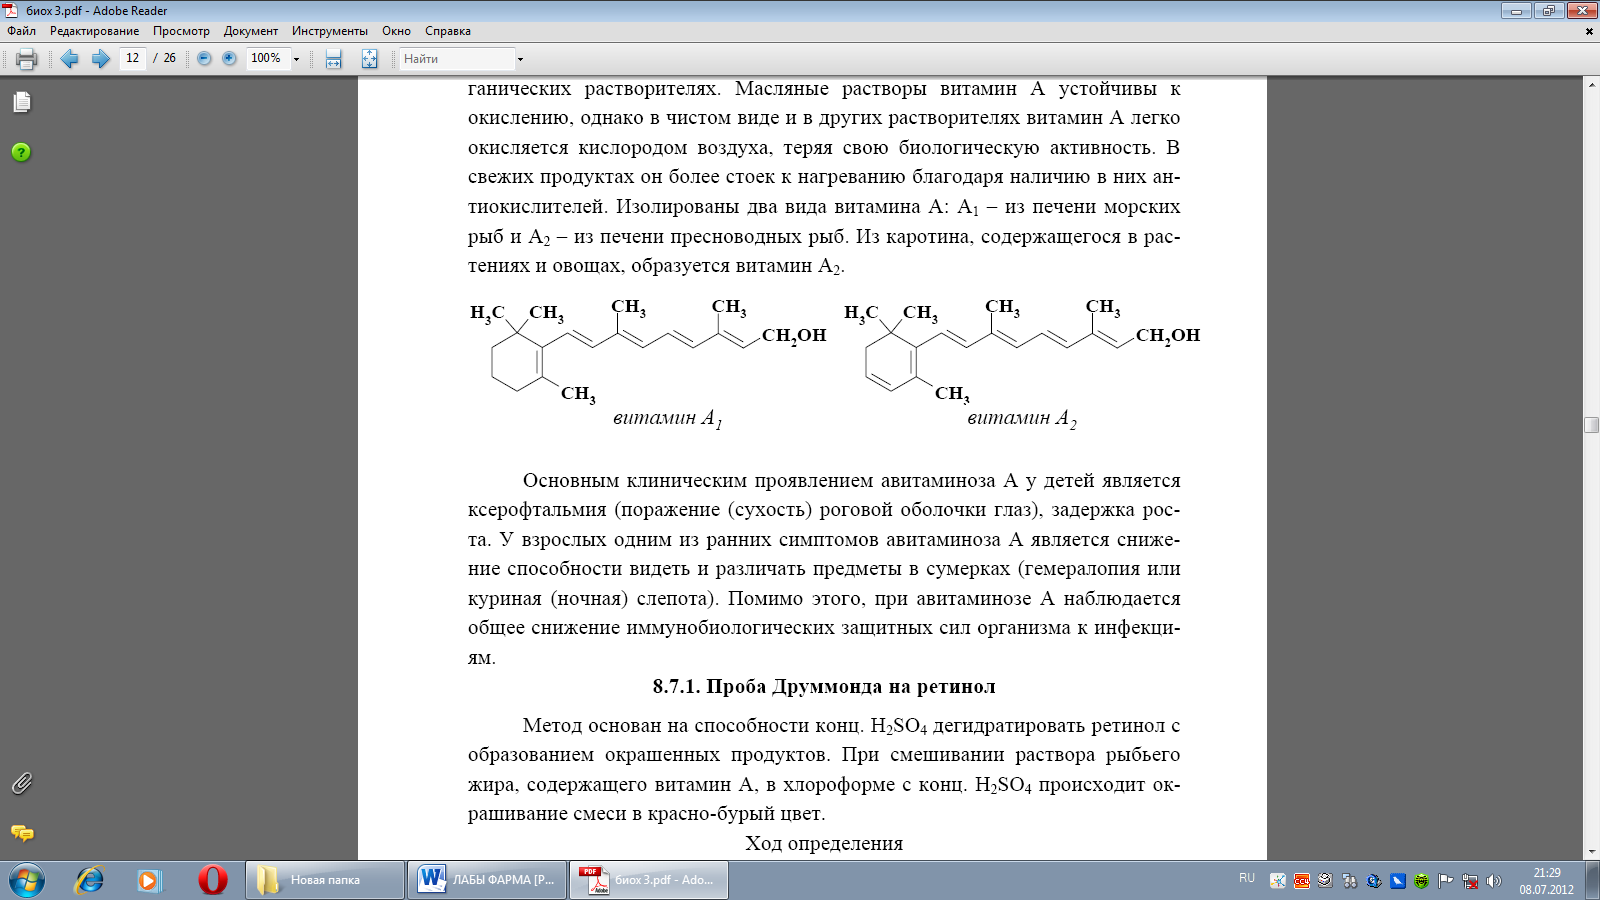Open the Attachments paperclip panel

click(22, 783)
